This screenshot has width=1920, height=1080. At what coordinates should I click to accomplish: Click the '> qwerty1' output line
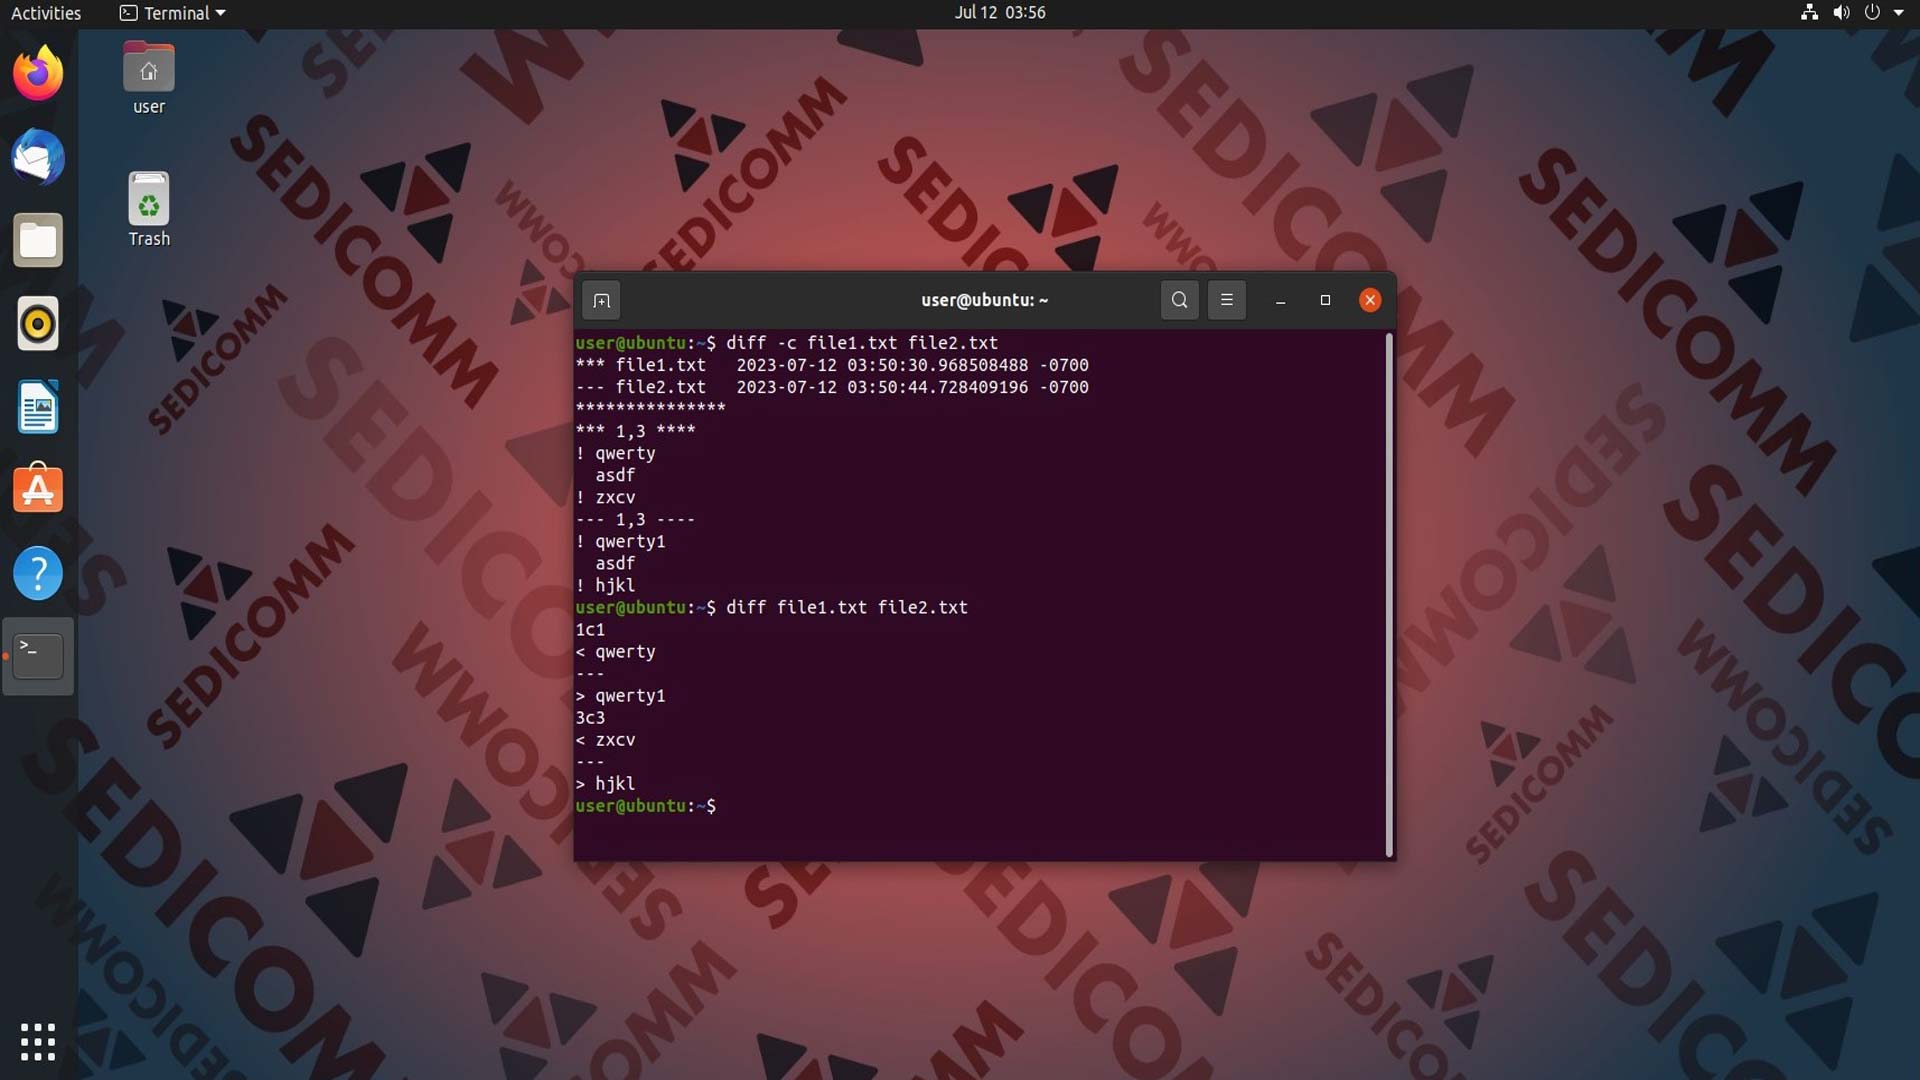(x=620, y=695)
